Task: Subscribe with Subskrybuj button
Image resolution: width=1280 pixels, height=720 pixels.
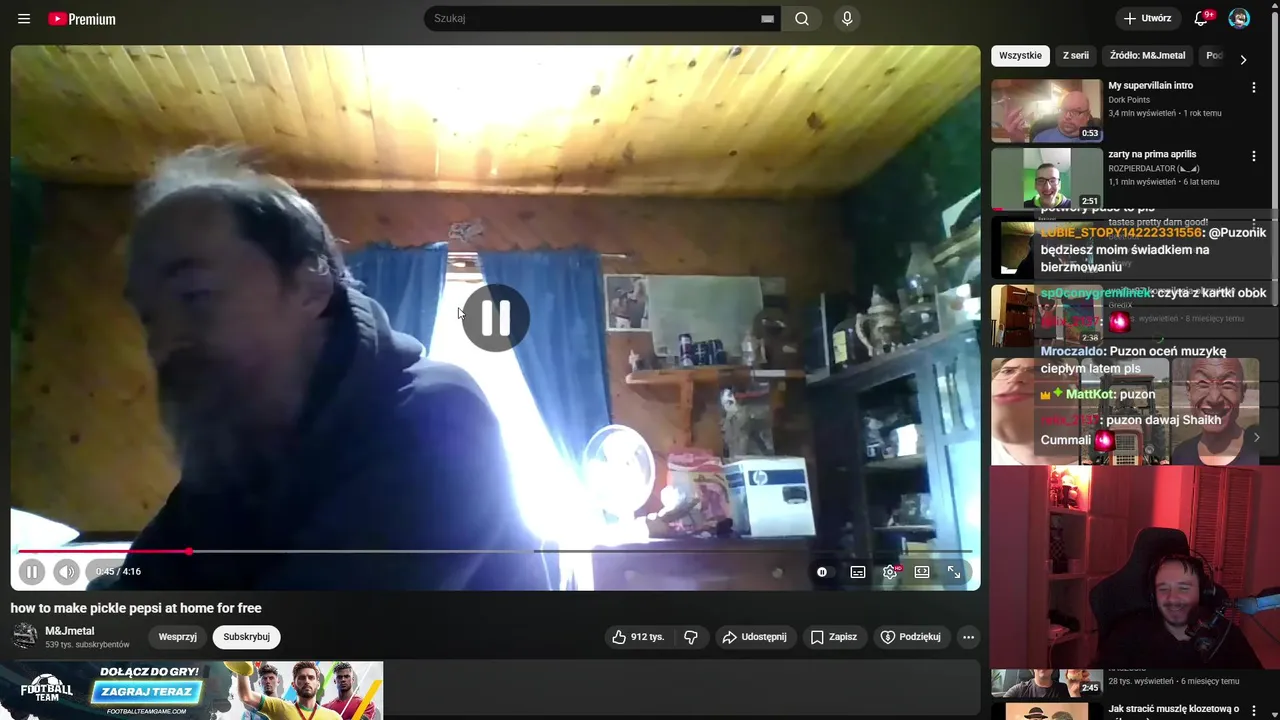Action: click(246, 637)
